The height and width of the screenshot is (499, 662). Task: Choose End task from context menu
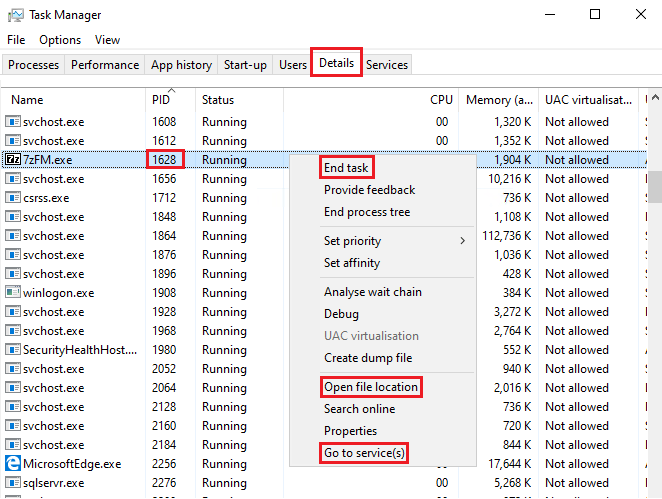point(347,168)
